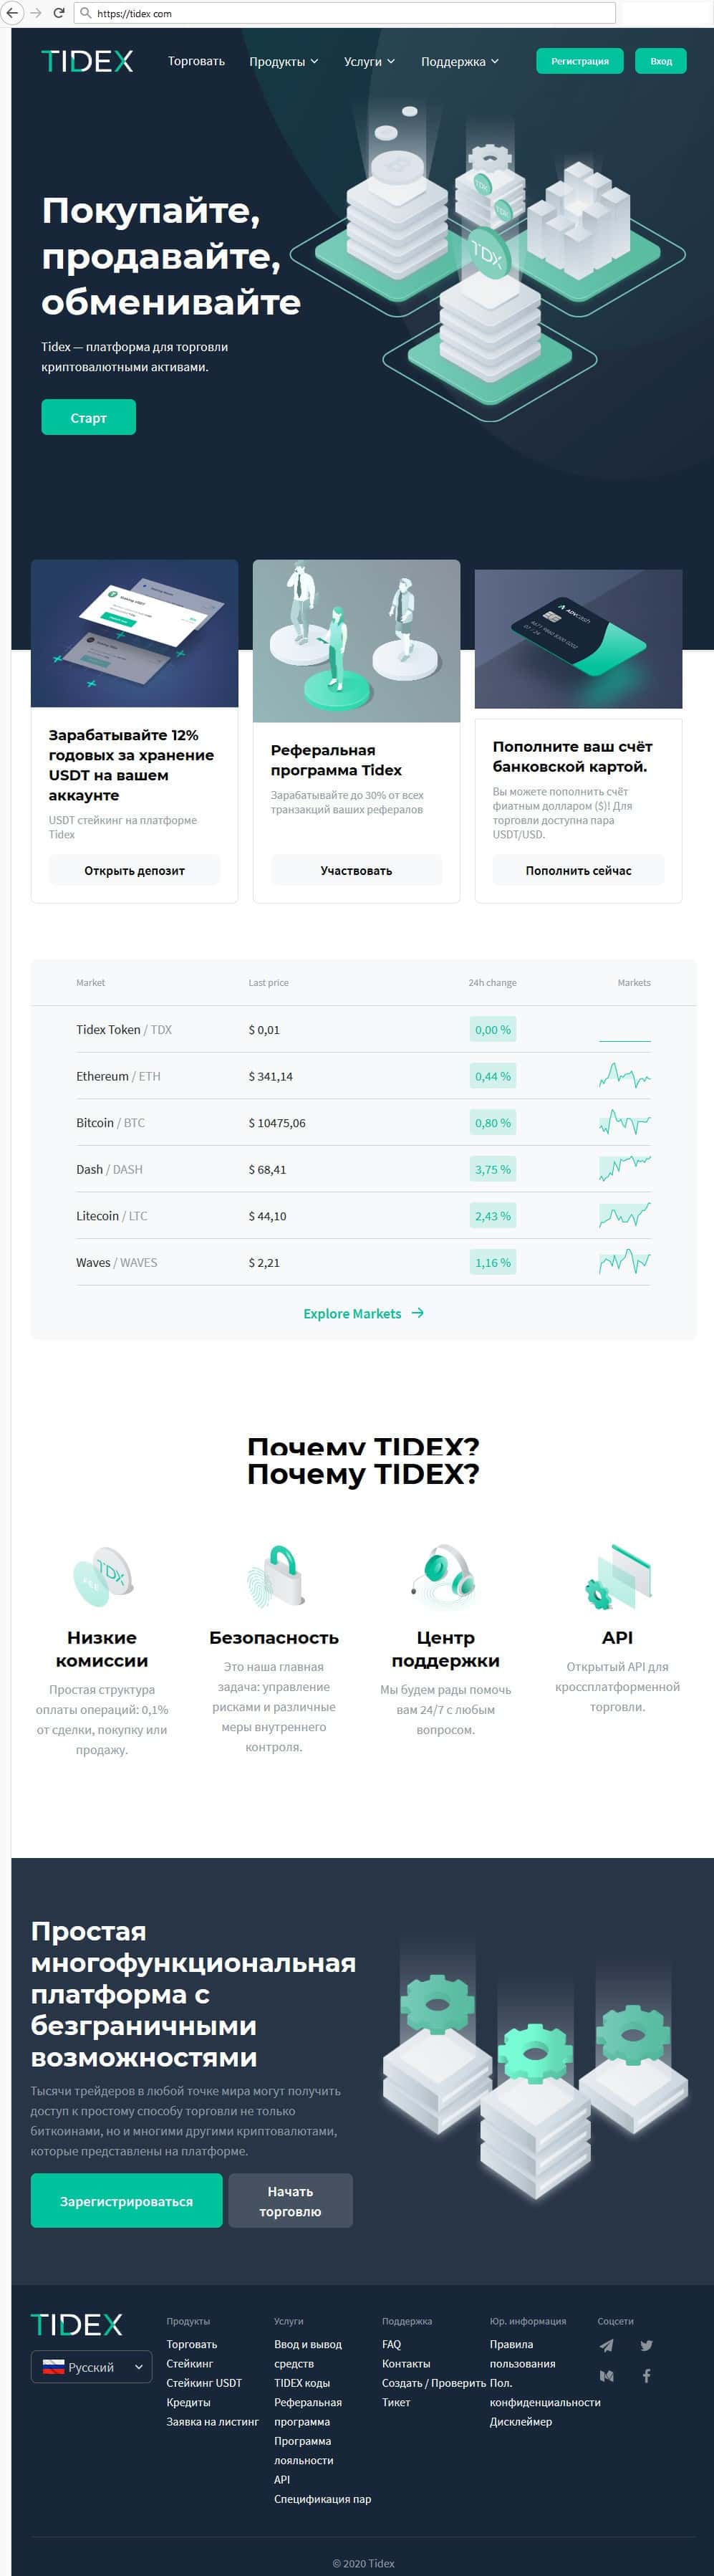Follow the Explore Markets link
The width and height of the screenshot is (714, 2576).
pos(363,1313)
